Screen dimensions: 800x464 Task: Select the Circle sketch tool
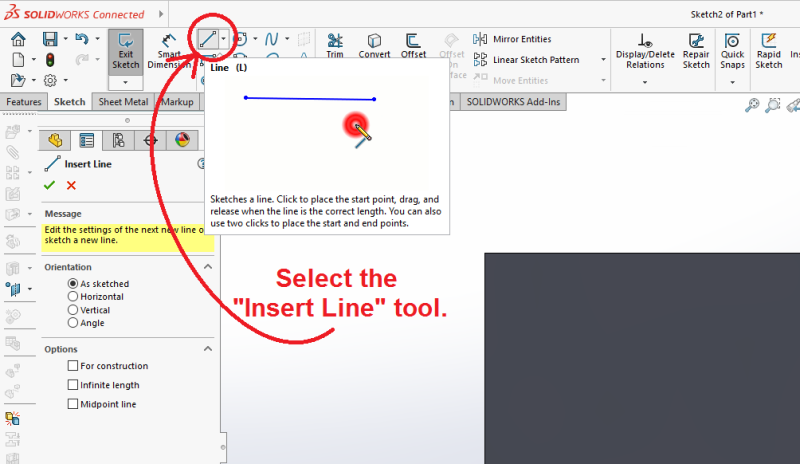pos(241,39)
